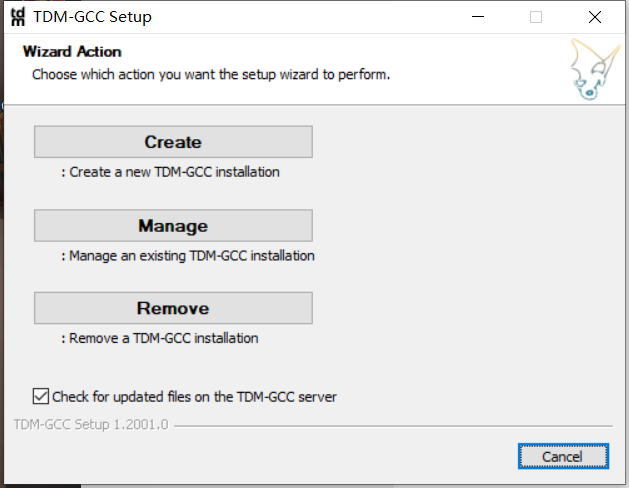Click the tdm app icon in title bar
Image resolution: width=629 pixels, height=488 pixels.
[x=18, y=17]
